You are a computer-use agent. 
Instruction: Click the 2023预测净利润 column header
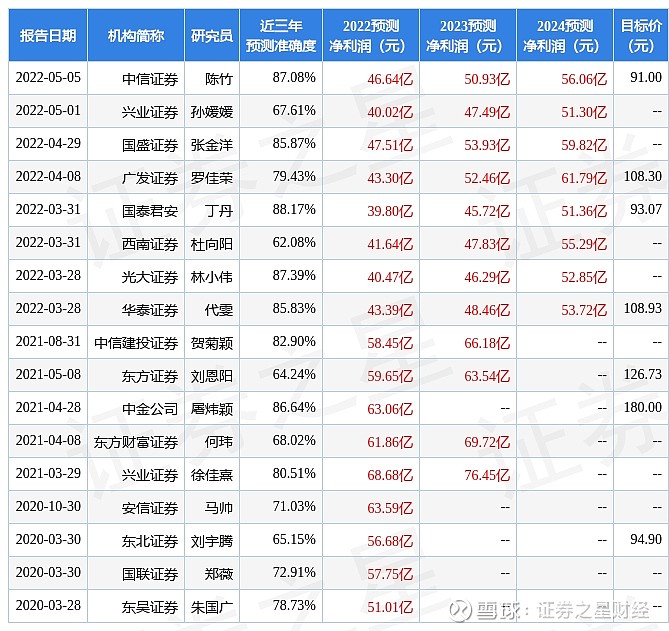click(x=468, y=35)
